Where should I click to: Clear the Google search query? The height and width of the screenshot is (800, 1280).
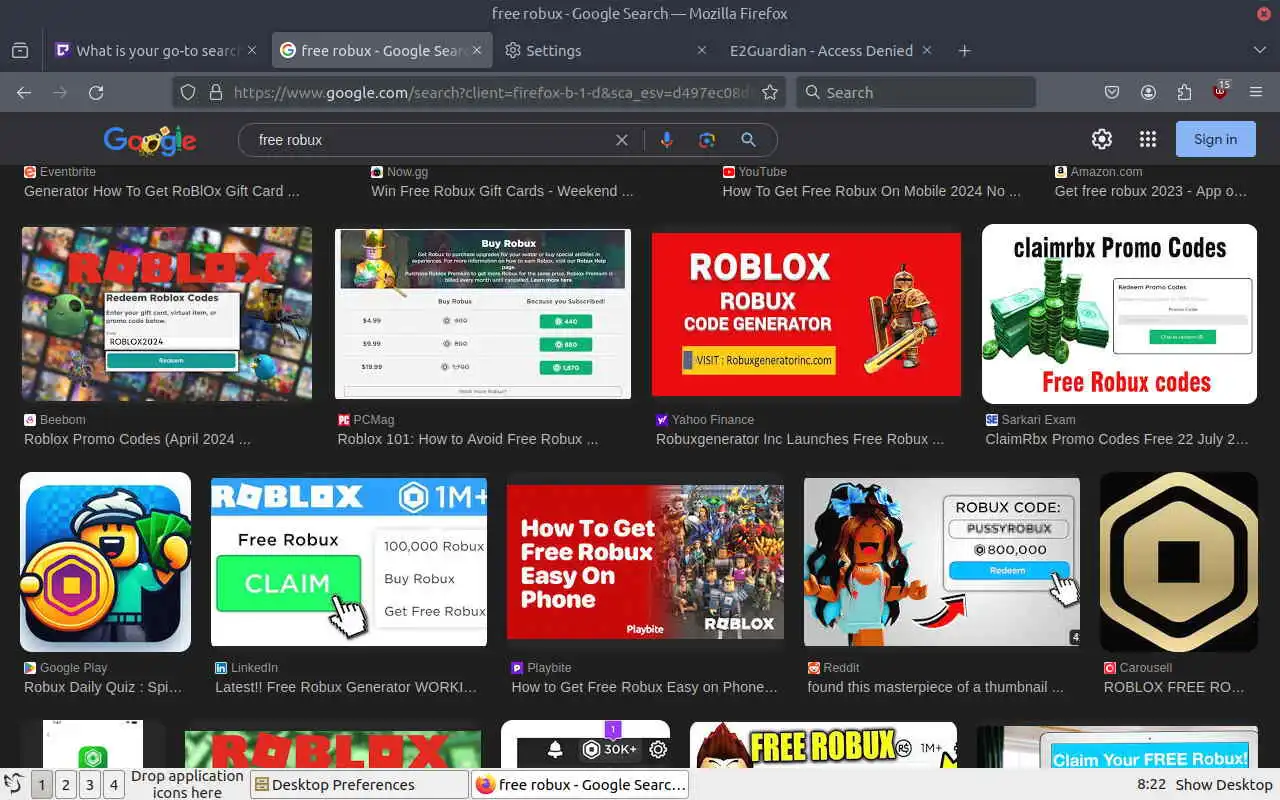point(622,140)
